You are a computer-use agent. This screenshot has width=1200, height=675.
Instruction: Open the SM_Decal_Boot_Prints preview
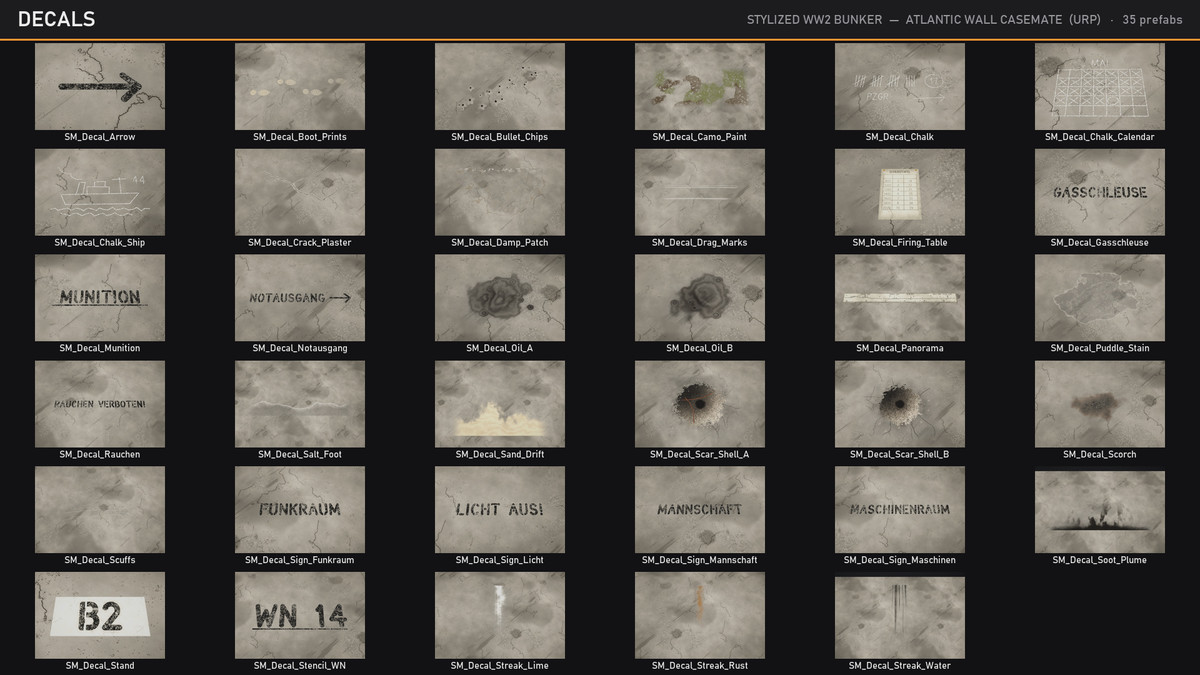point(300,86)
